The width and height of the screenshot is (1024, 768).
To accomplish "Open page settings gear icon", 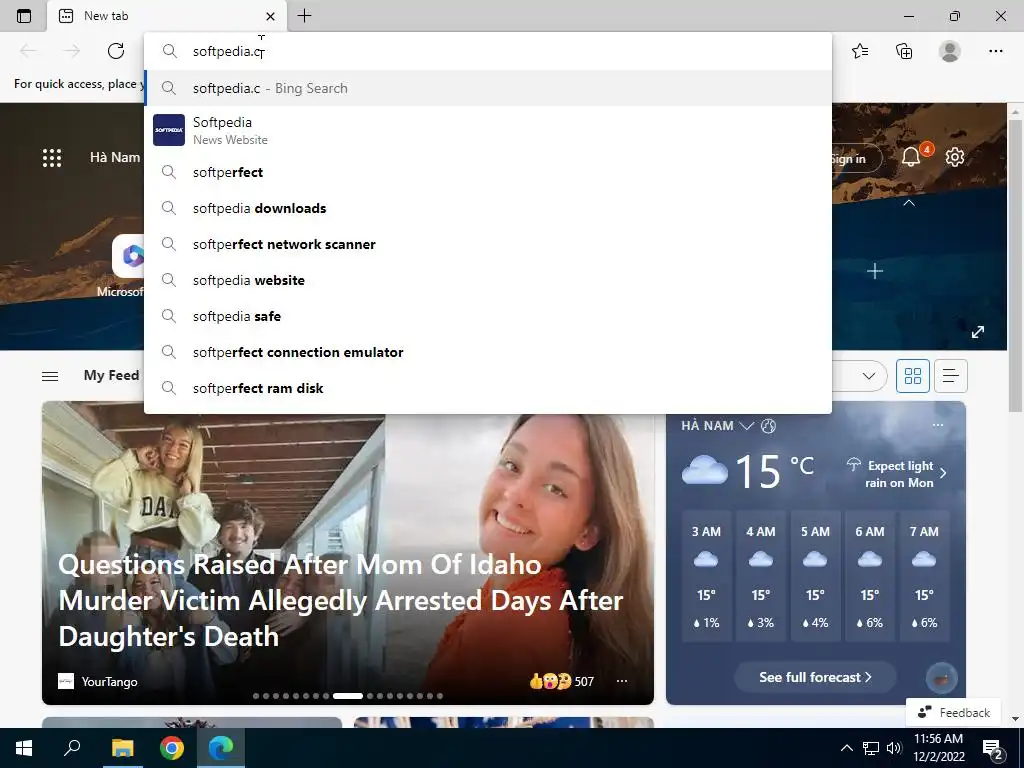I will coord(955,157).
